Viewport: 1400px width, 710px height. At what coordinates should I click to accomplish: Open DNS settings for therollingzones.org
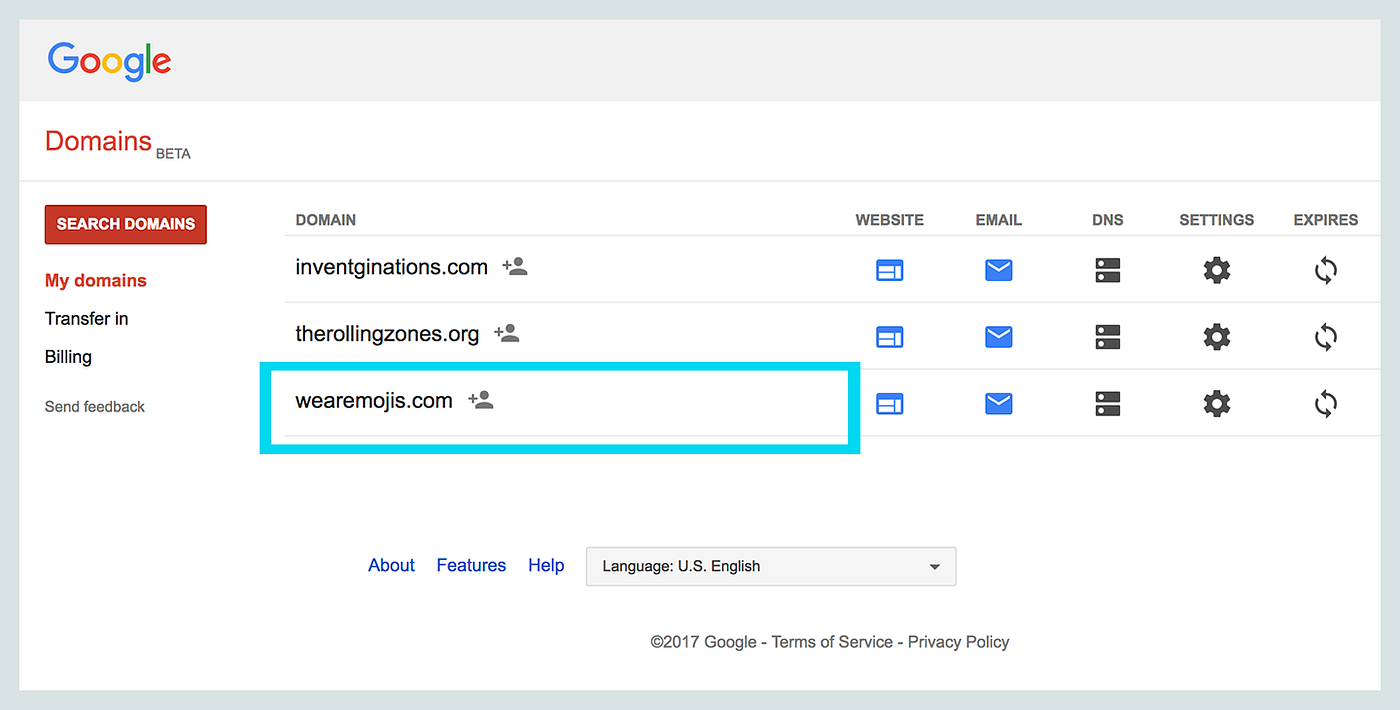tap(1107, 337)
